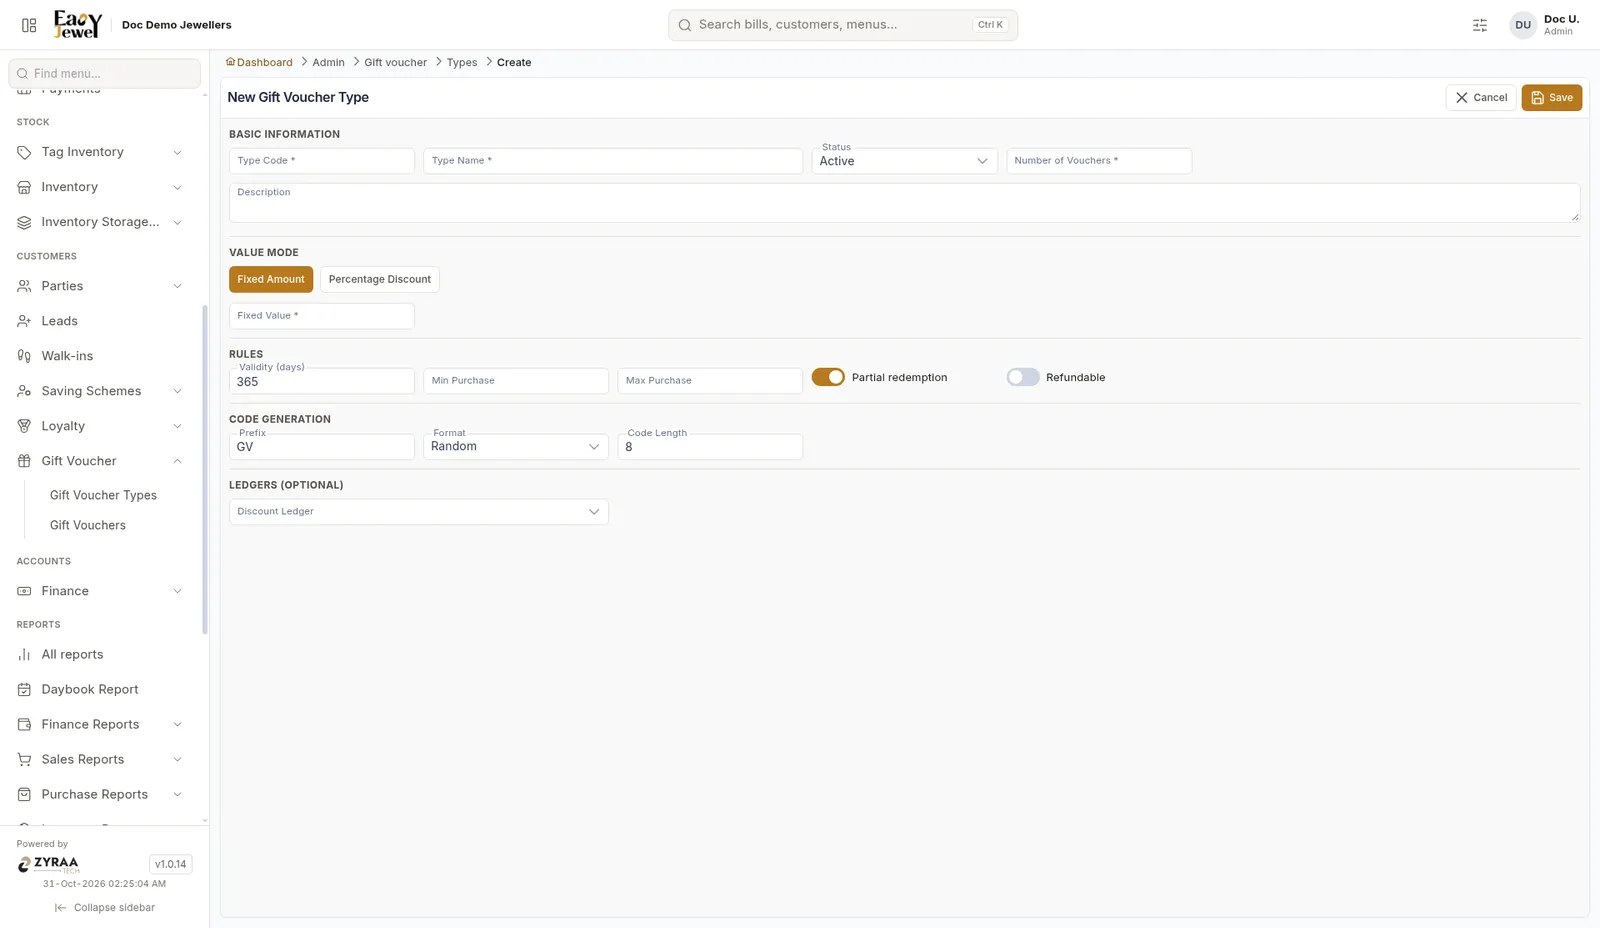Click Types in the breadcrumb
This screenshot has width=1600, height=928.
pyautogui.click(x=462, y=62)
